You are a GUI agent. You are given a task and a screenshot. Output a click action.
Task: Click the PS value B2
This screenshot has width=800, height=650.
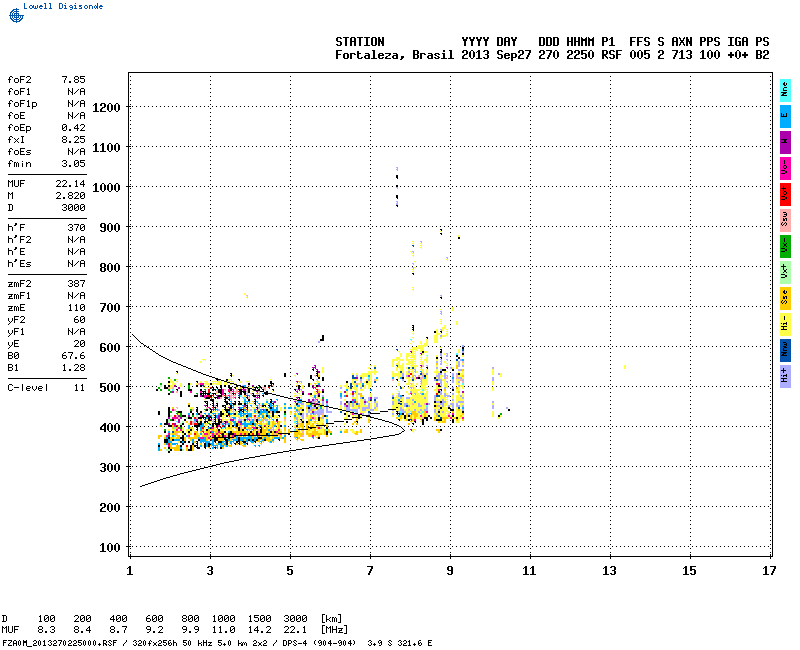pyautogui.click(x=762, y=55)
